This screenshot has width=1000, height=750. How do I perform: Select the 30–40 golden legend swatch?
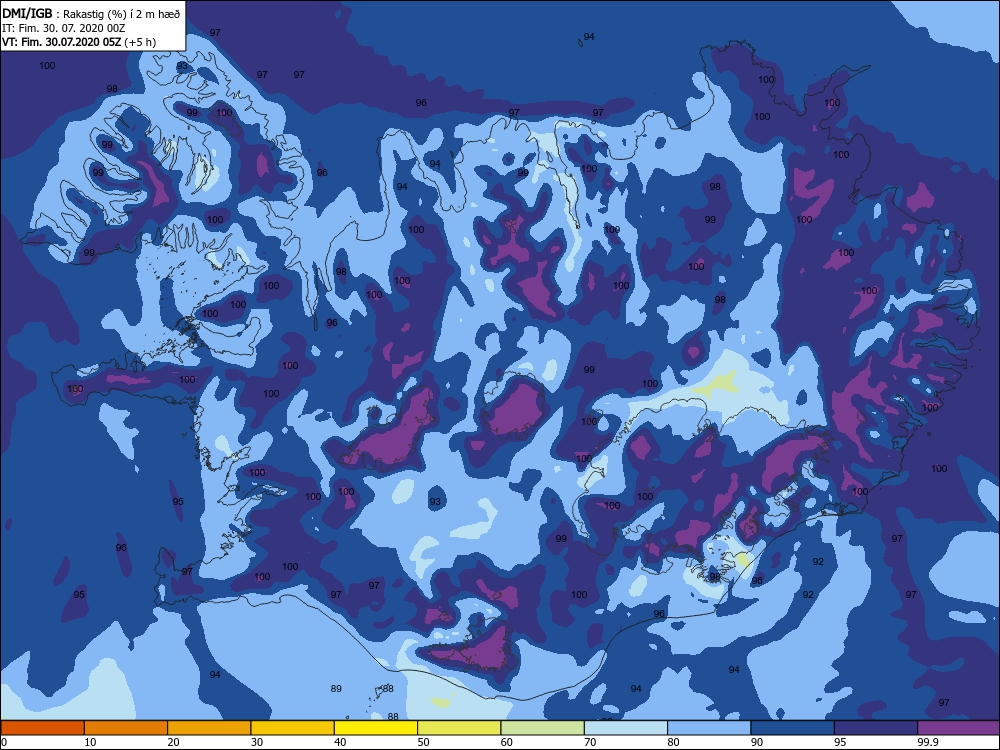(x=293, y=728)
